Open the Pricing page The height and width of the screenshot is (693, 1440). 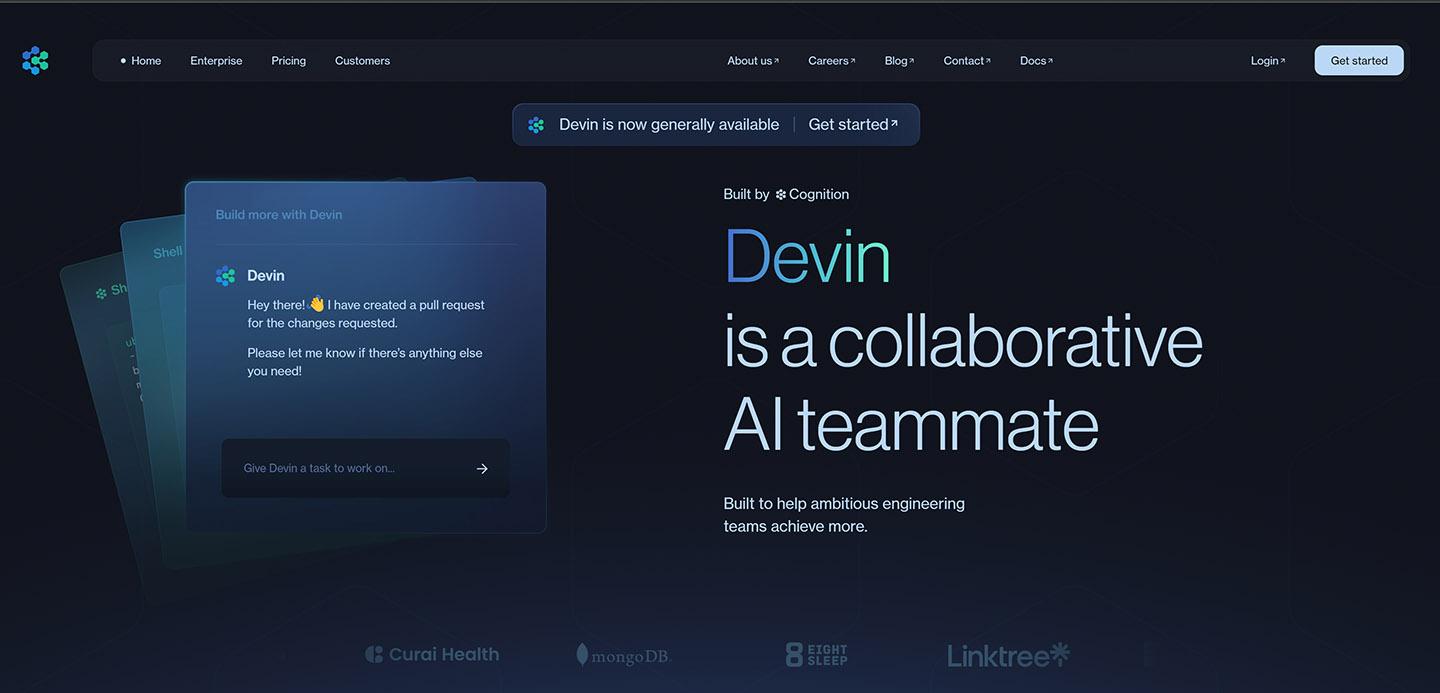coord(288,61)
